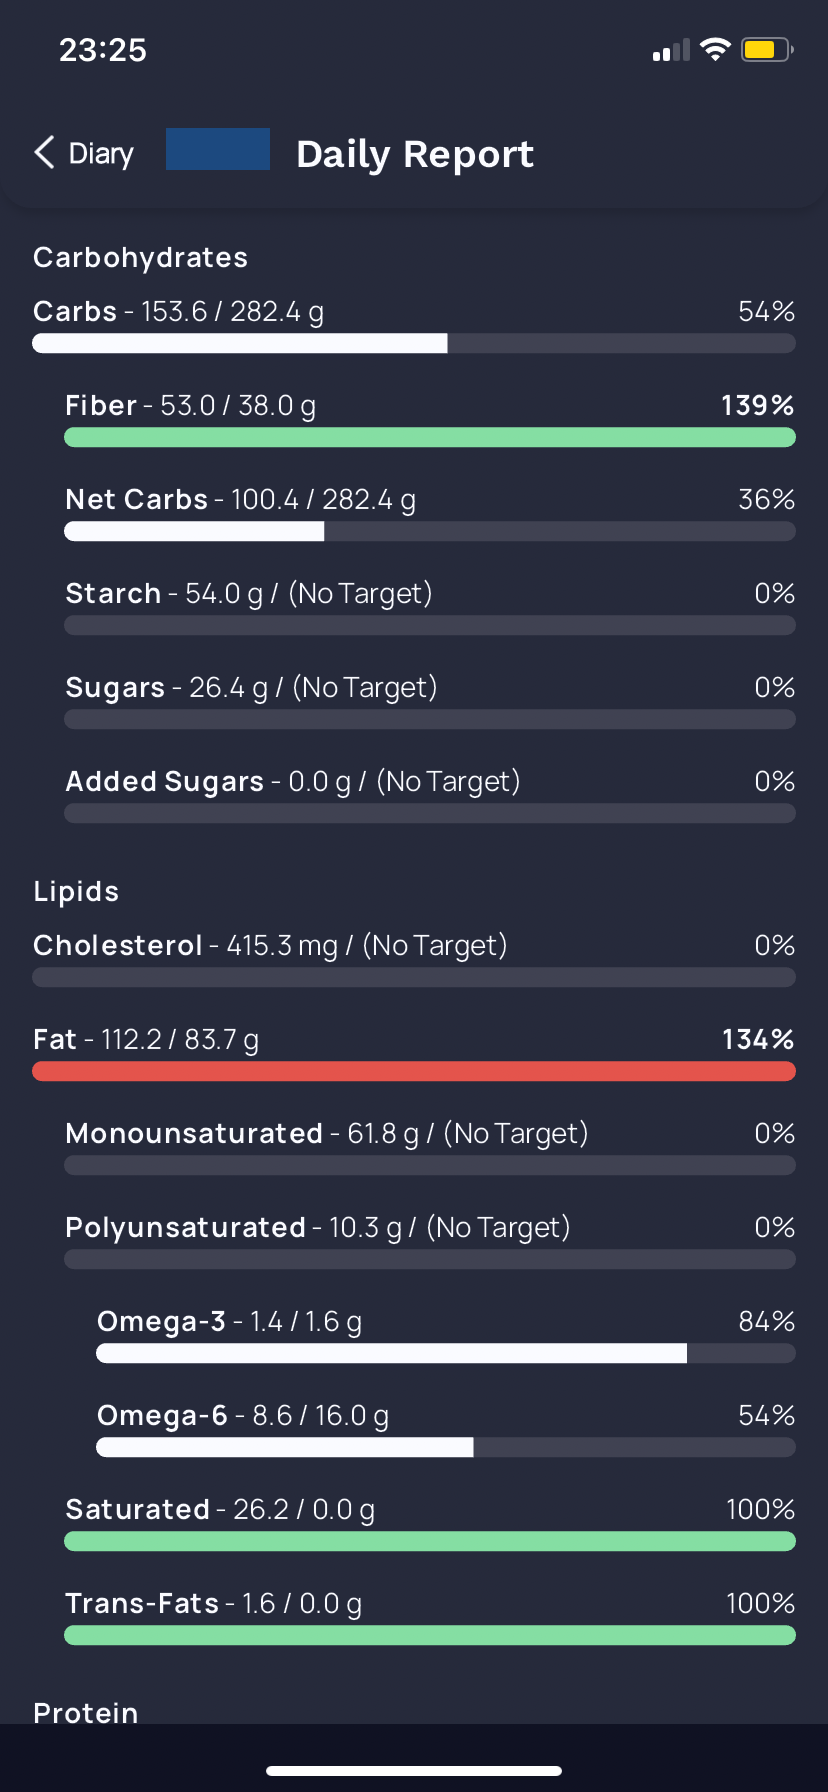Select the Omega-6 8.6 / 16.0 g row
The width and height of the screenshot is (828, 1792).
click(446, 1429)
